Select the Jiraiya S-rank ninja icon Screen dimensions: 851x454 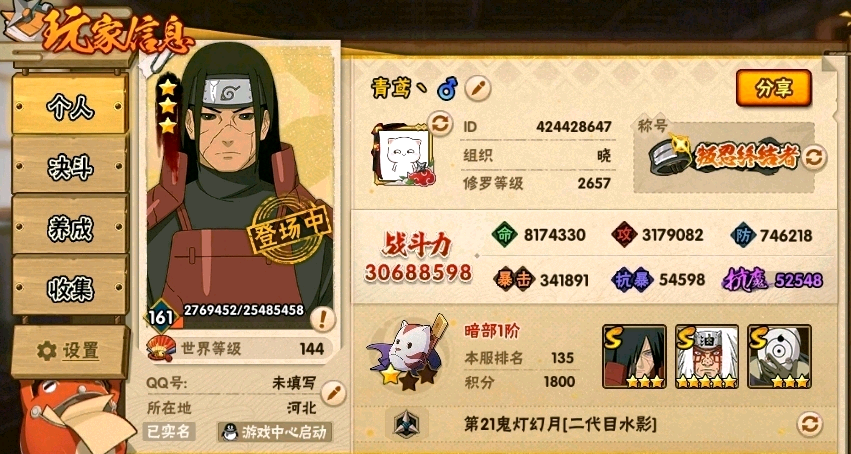pyautogui.click(x=707, y=356)
